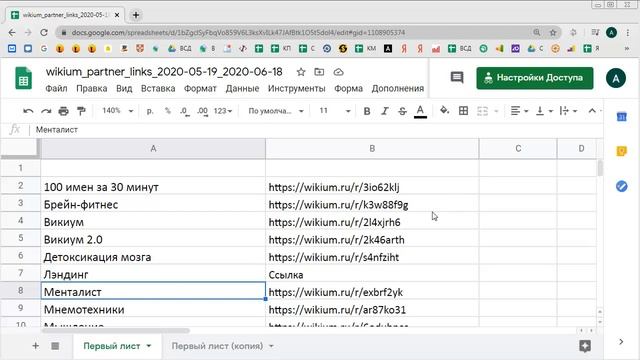The height and width of the screenshot is (360, 640).
Task: Click the Move to folder icon
Action: [319, 72]
